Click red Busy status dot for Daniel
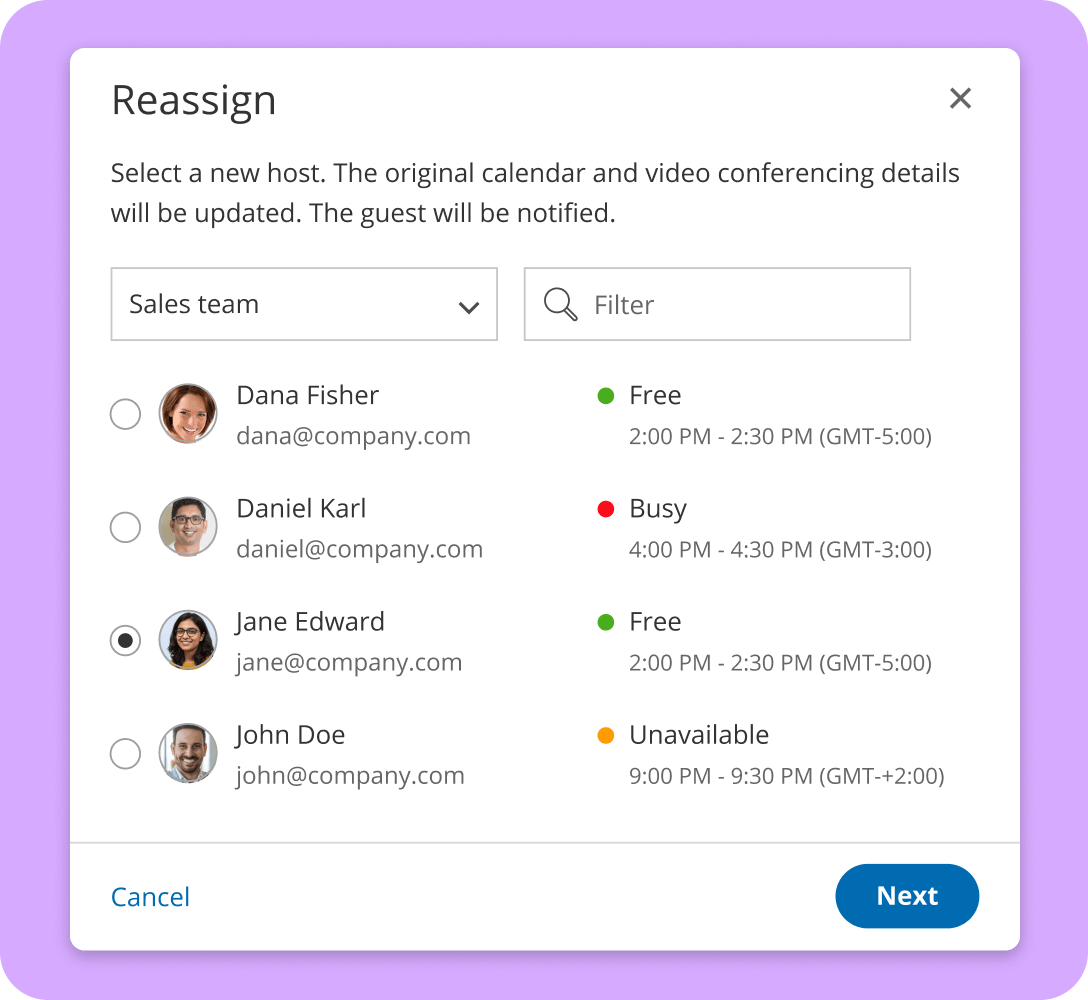Viewport: 1088px width, 1000px height. [x=605, y=509]
